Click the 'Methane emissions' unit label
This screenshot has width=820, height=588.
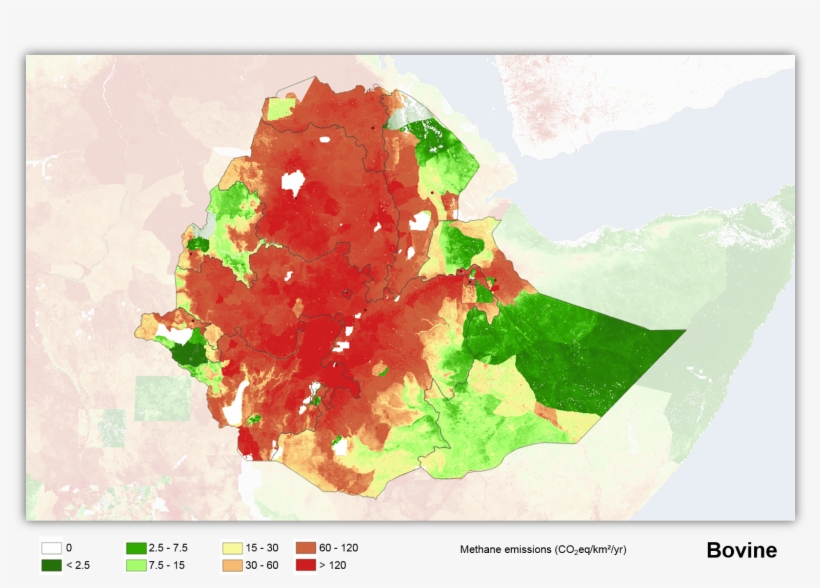(x=543, y=550)
